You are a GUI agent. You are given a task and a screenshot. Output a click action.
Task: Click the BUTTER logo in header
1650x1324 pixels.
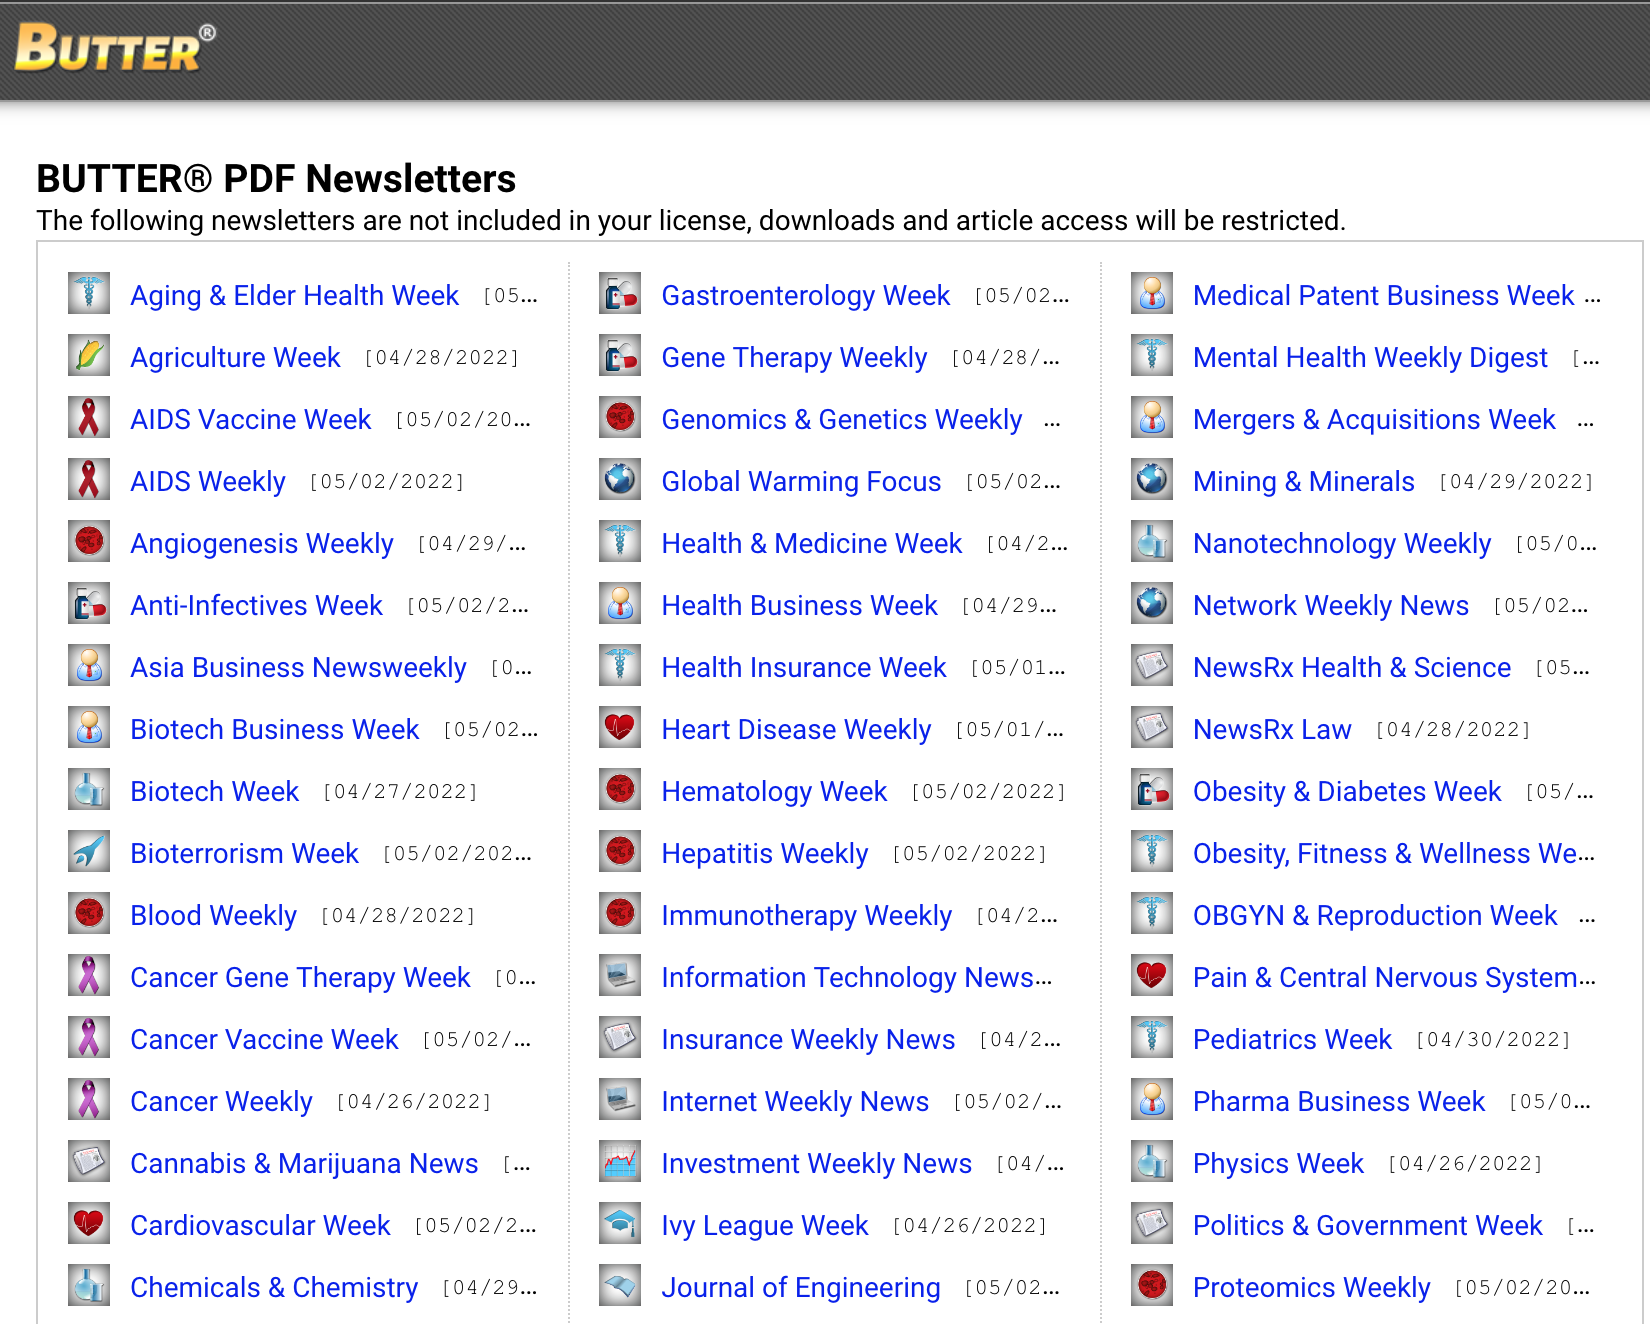[x=115, y=48]
